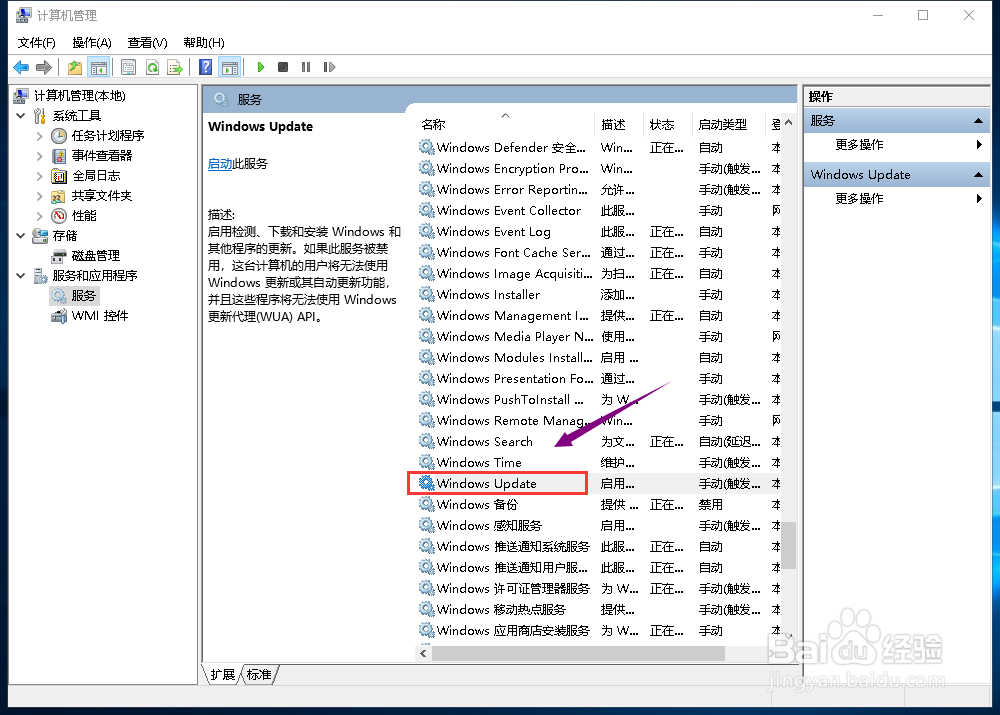Image resolution: width=1000 pixels, height=715 pixels.
Task: Sort by the 状态 column header
Action: tap(667, 124)
